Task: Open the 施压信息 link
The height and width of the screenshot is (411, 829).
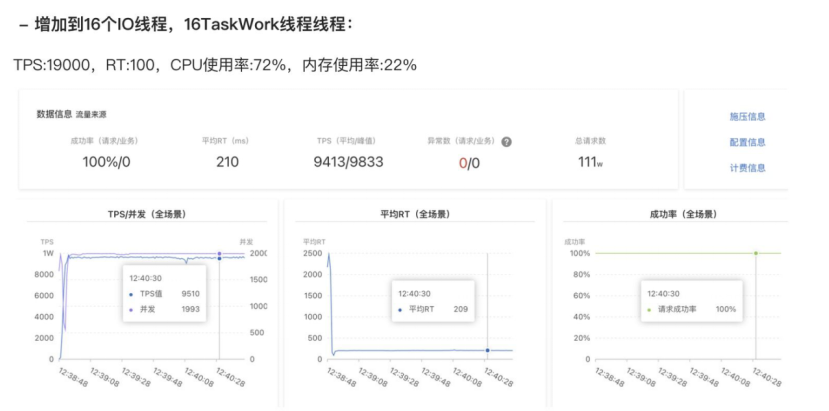Action: coord(748,116)
